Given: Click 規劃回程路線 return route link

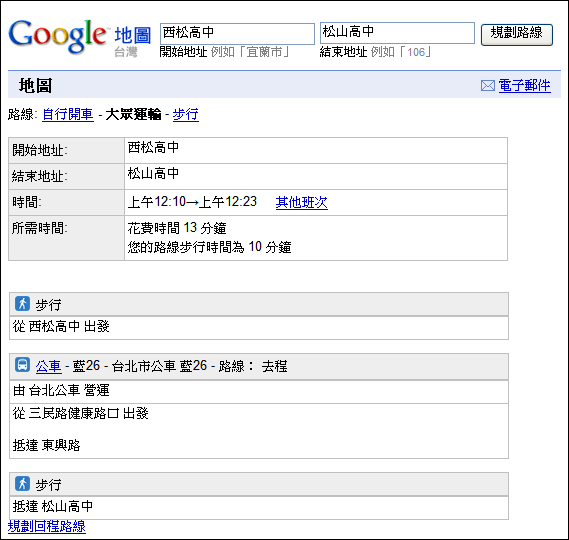Looking at the screenshot, I should coord(47,526).
